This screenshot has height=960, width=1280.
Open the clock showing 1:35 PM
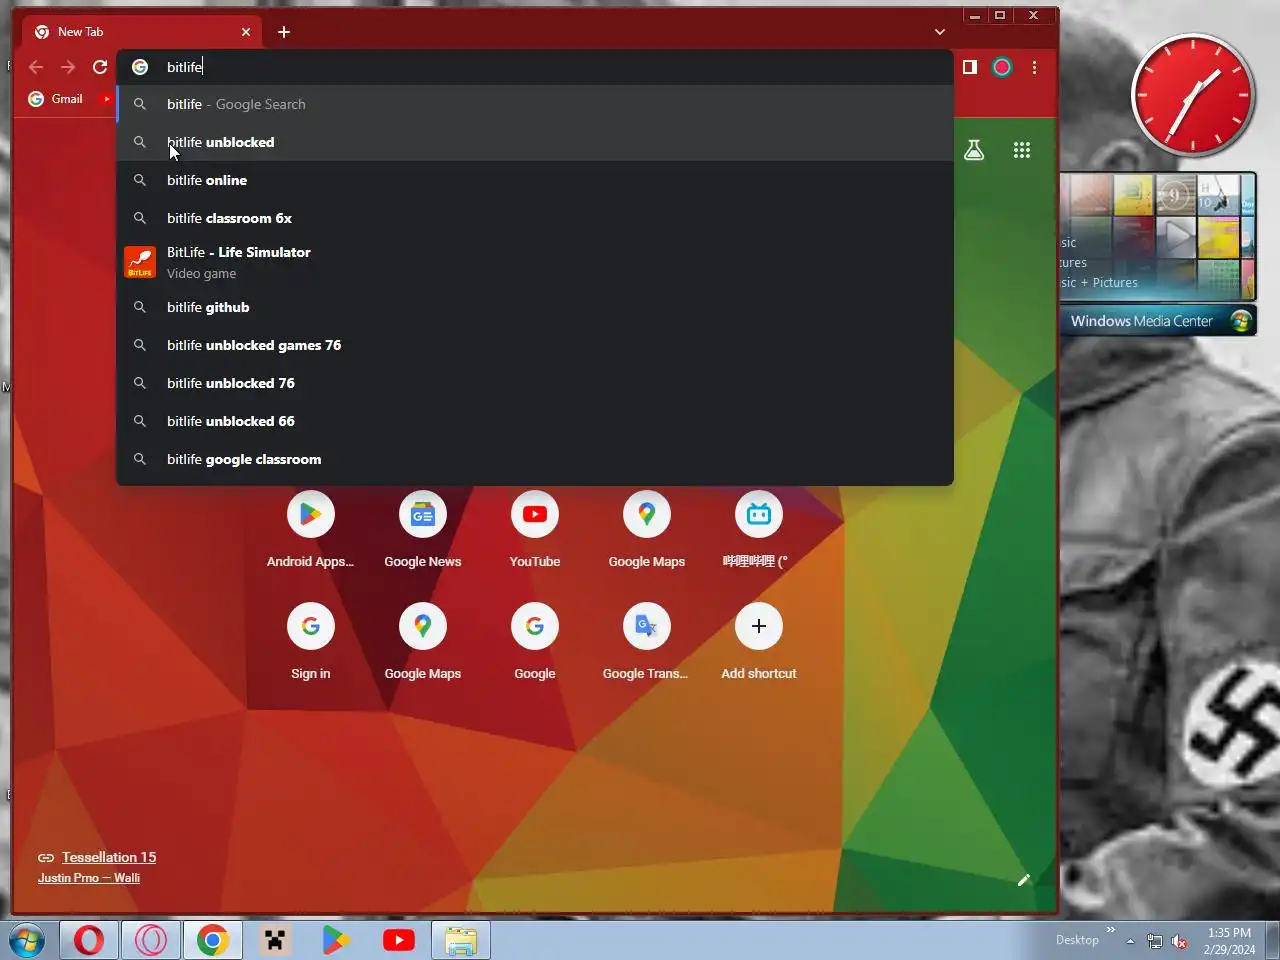pos(1229,941)
